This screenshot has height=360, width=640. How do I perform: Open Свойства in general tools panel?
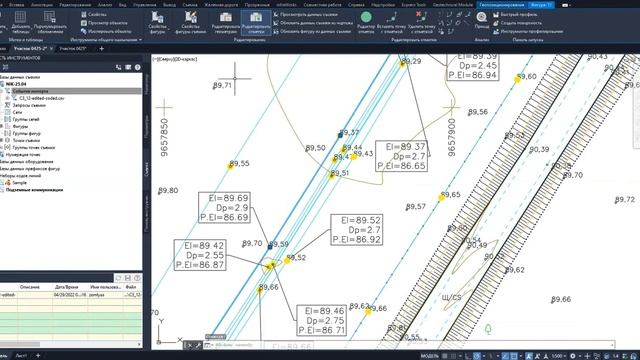coord(94,14)
